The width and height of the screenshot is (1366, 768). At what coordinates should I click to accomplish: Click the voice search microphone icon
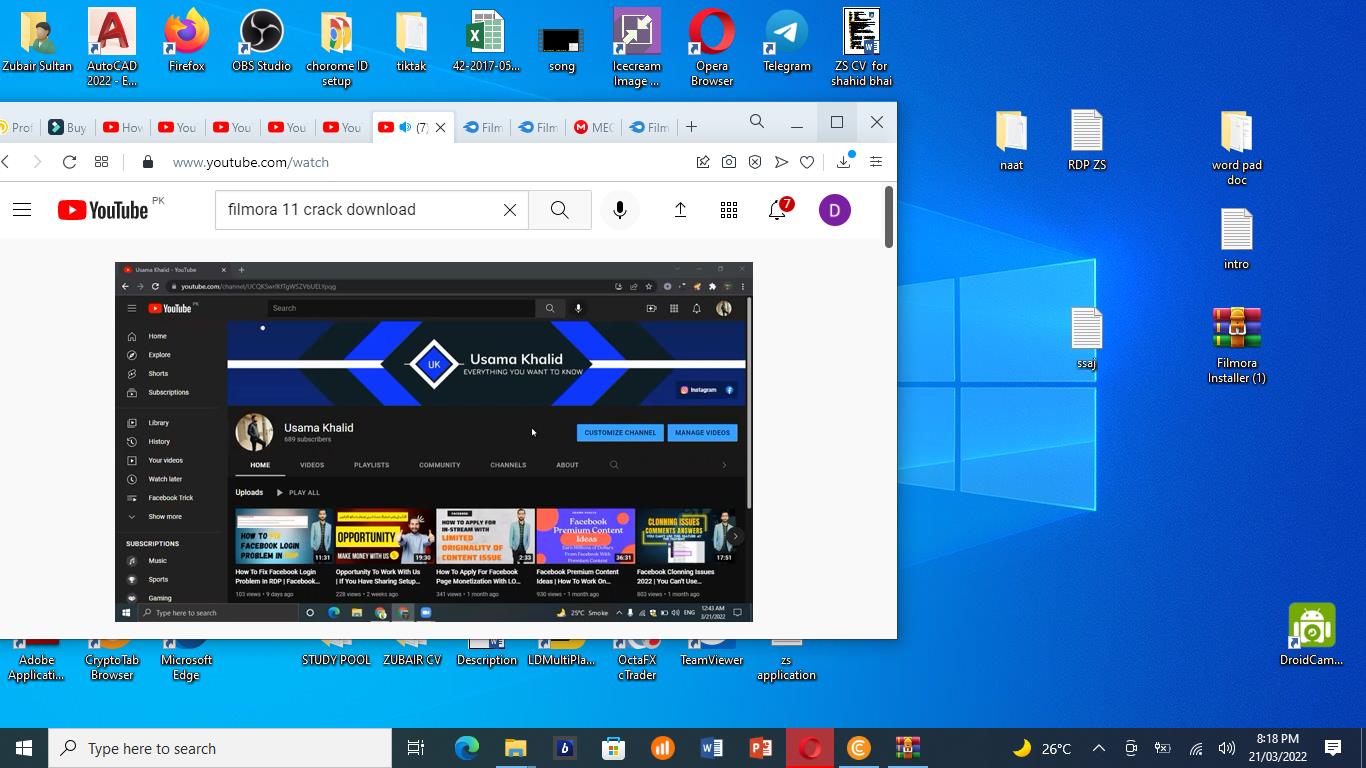coord(619,210)
